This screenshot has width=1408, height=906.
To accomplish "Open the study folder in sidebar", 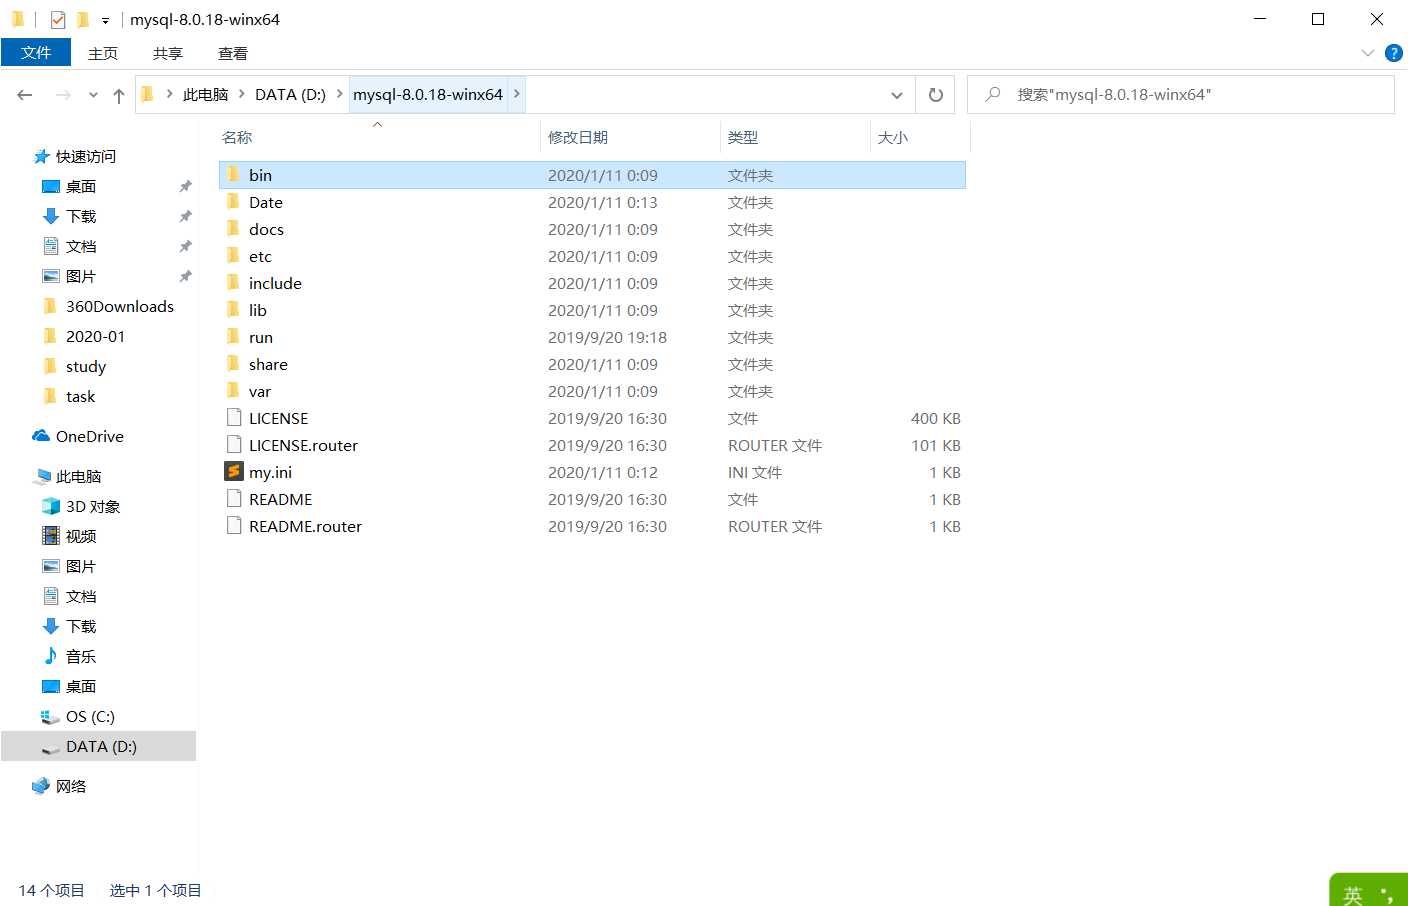I will pos(86,366).
